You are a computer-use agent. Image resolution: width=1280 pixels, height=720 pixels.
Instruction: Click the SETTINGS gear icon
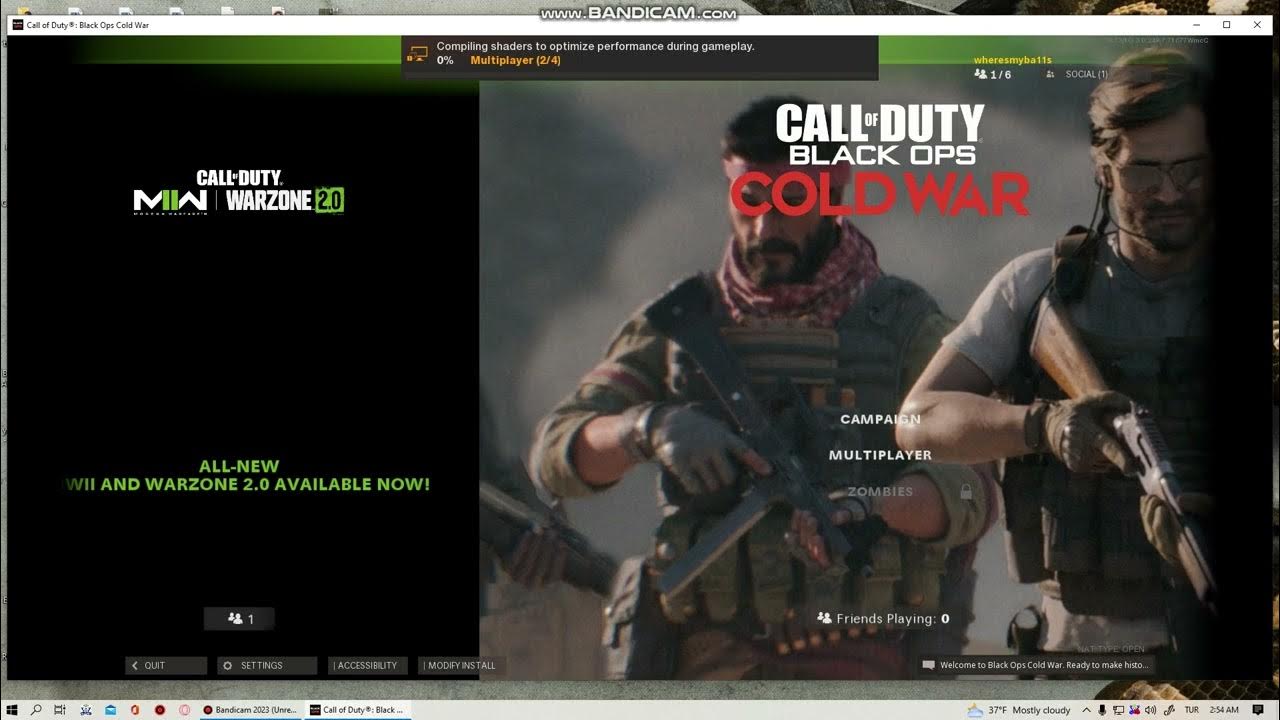click(227, 665)
